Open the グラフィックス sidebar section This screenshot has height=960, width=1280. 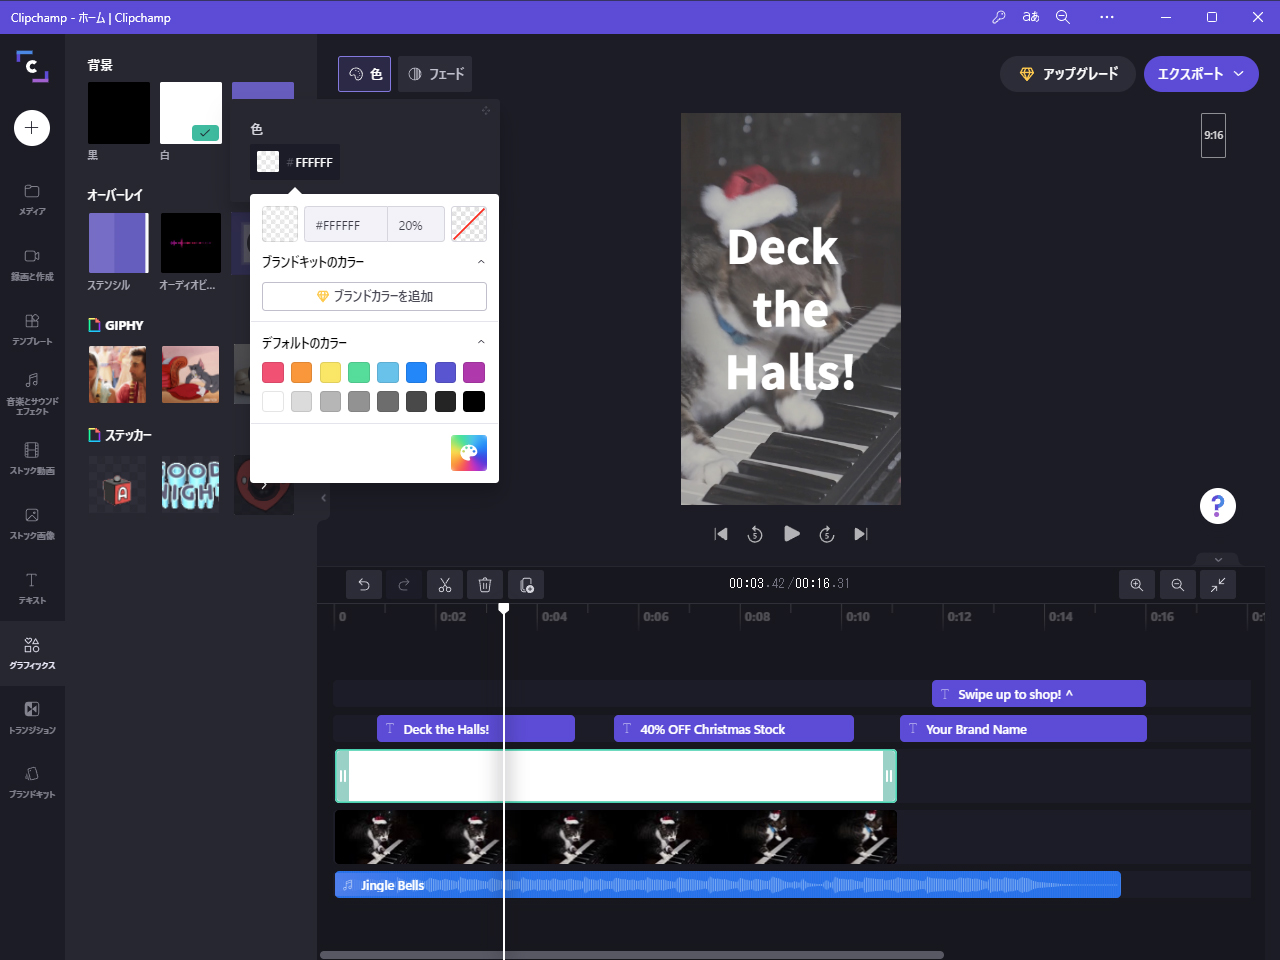click(x=32, y=654)
